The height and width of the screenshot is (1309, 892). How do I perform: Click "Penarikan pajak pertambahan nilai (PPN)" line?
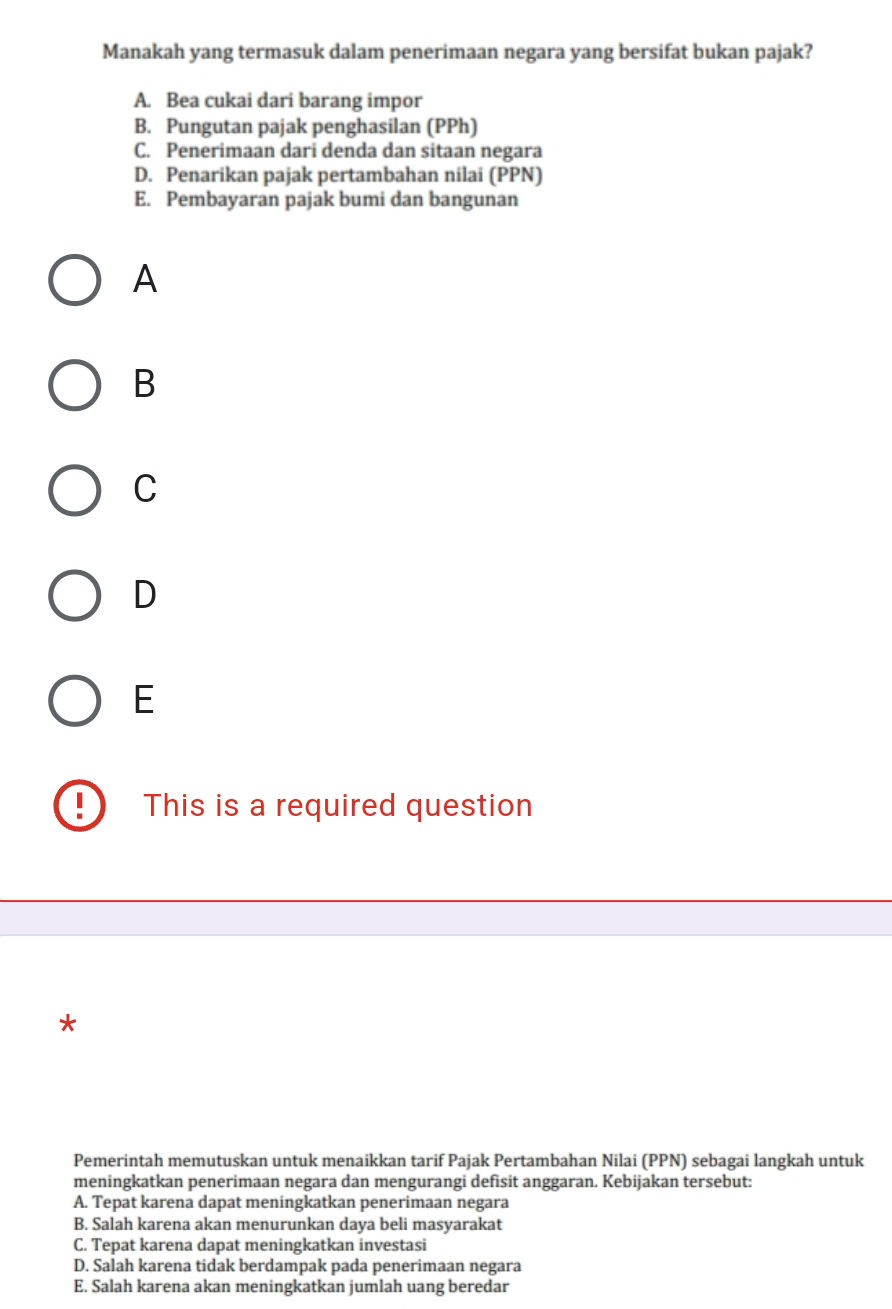coord(354,175)
